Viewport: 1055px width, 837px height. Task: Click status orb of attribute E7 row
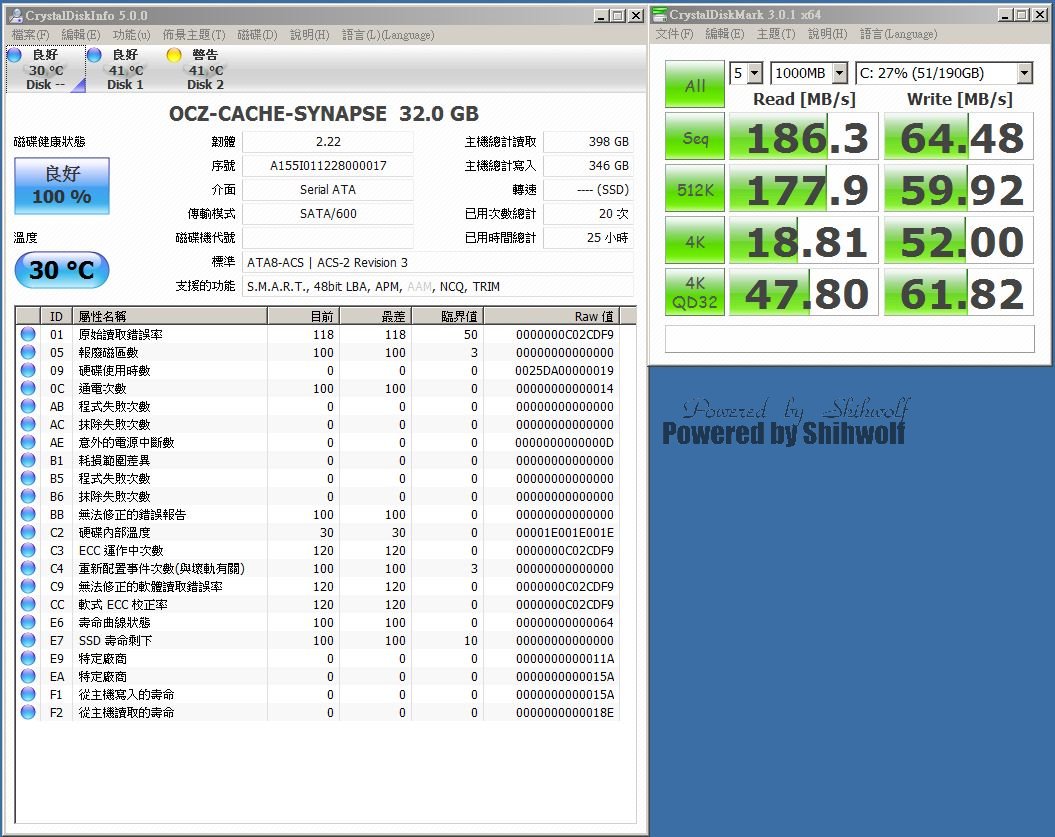(x=28, y=640)
